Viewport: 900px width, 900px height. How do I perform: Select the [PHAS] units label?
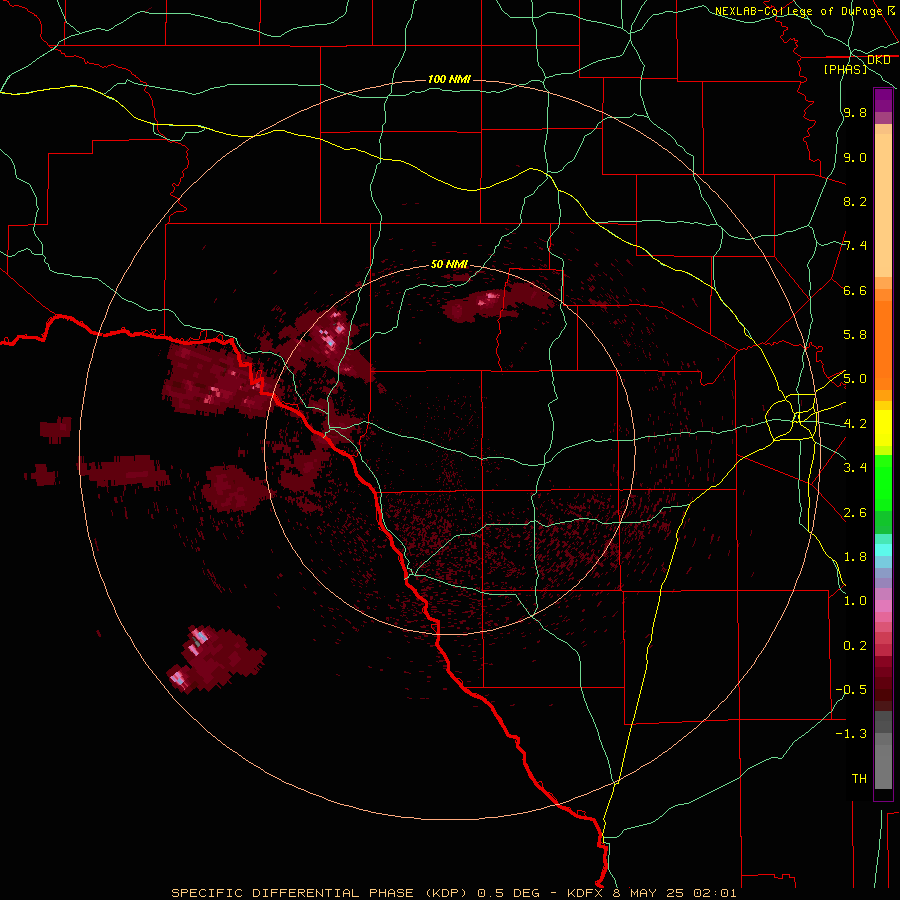pyautogui.click(x=845, y=69)
